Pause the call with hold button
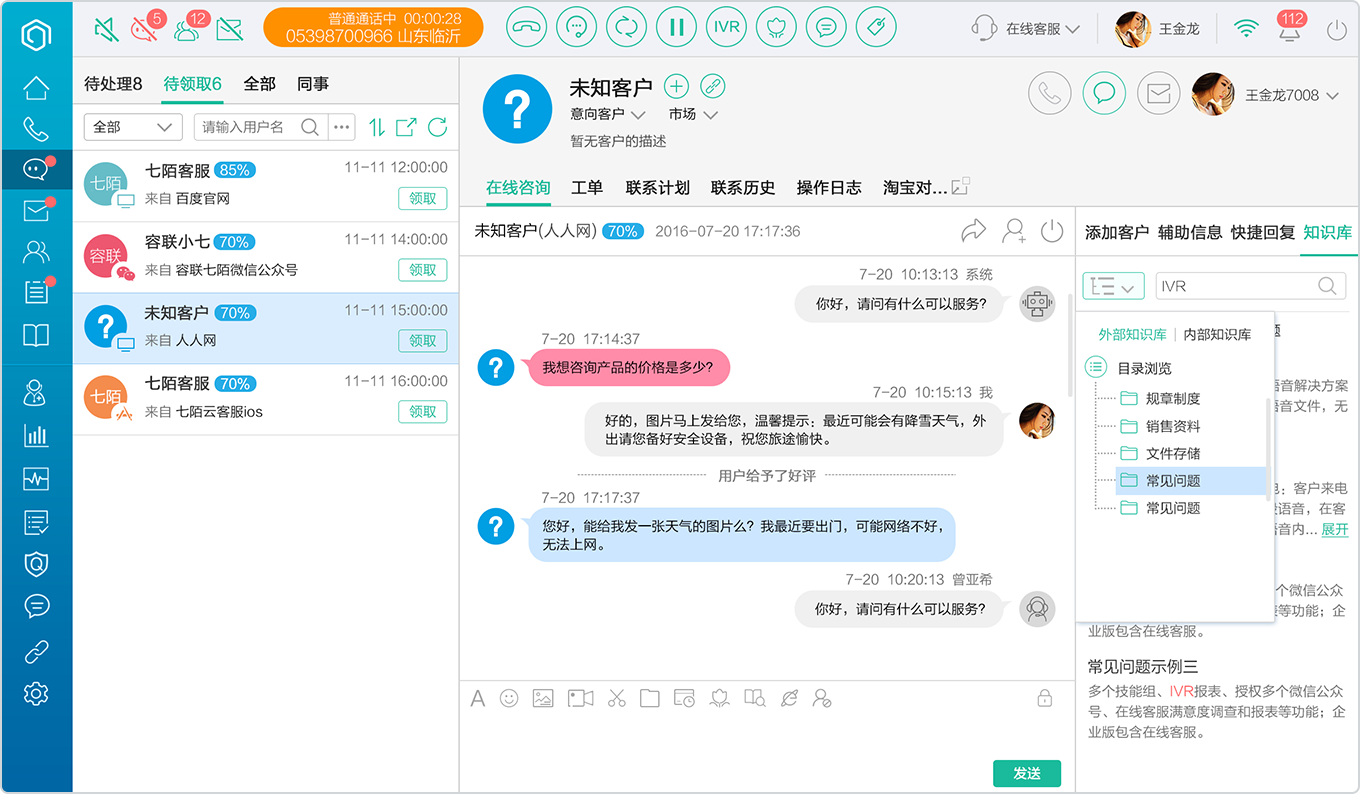This screenshot has width=1360, height=794. [x=676, y=28]
